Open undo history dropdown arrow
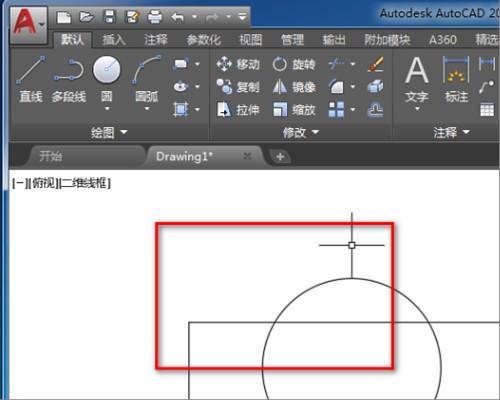Image resolution: width=500 pixels, height=400 pixels. [x=194, y=17]
